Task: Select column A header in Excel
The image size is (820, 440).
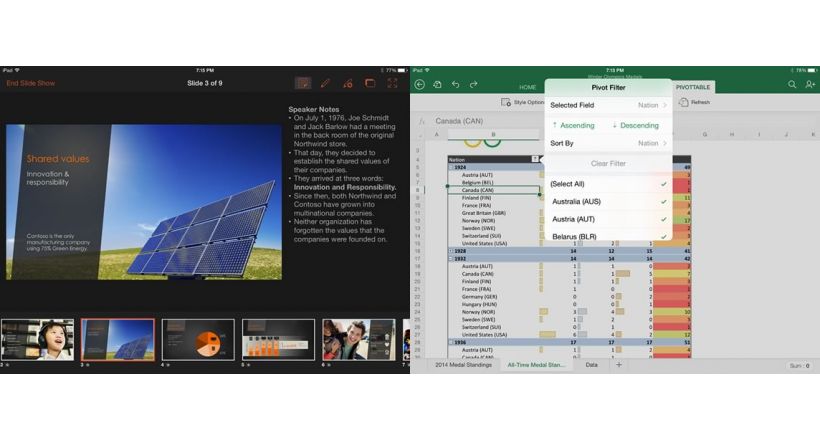Action: [437, 134]
